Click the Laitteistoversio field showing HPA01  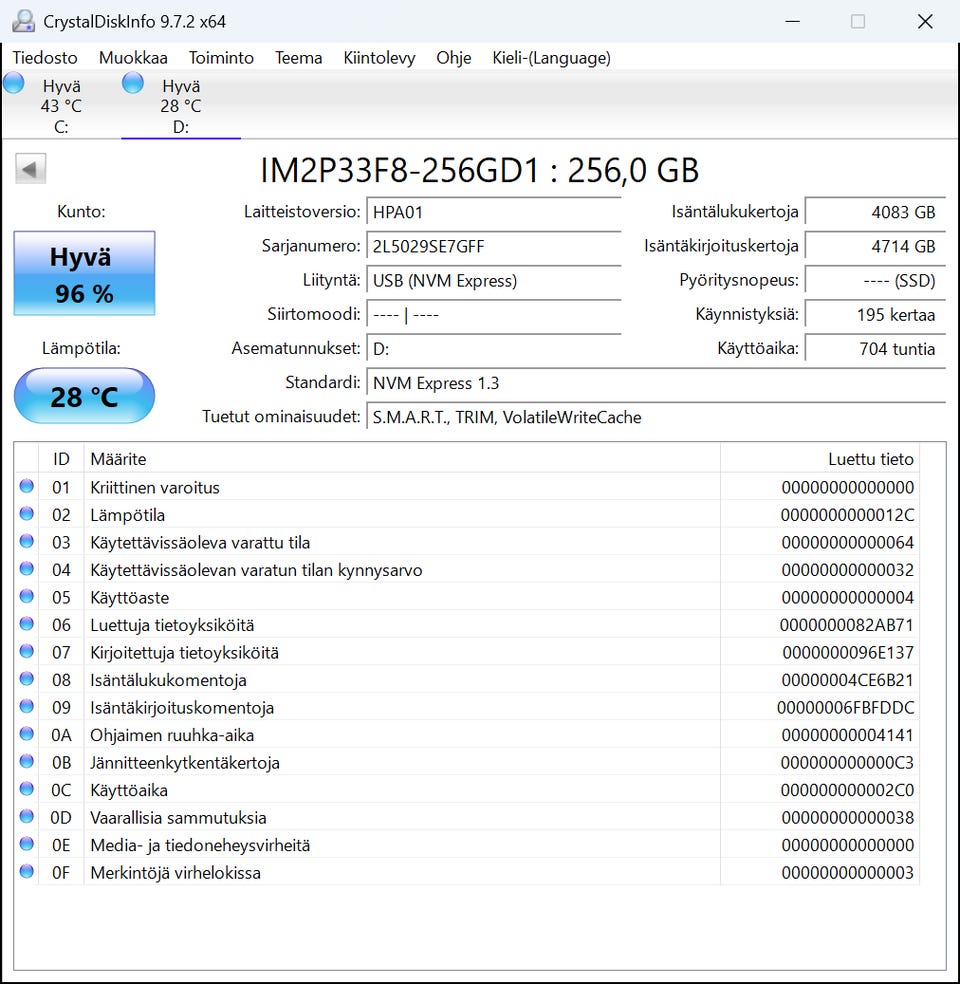493,212
